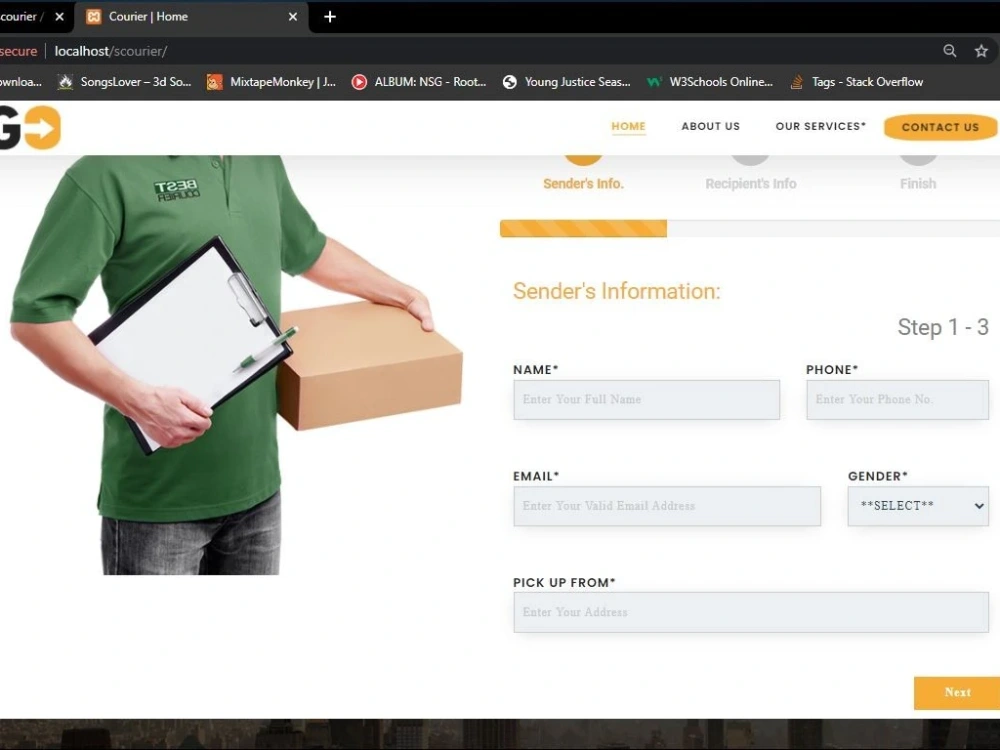Click the EMAIL* field label
This screenshot has height=750, width=1000.
(536, 476)
